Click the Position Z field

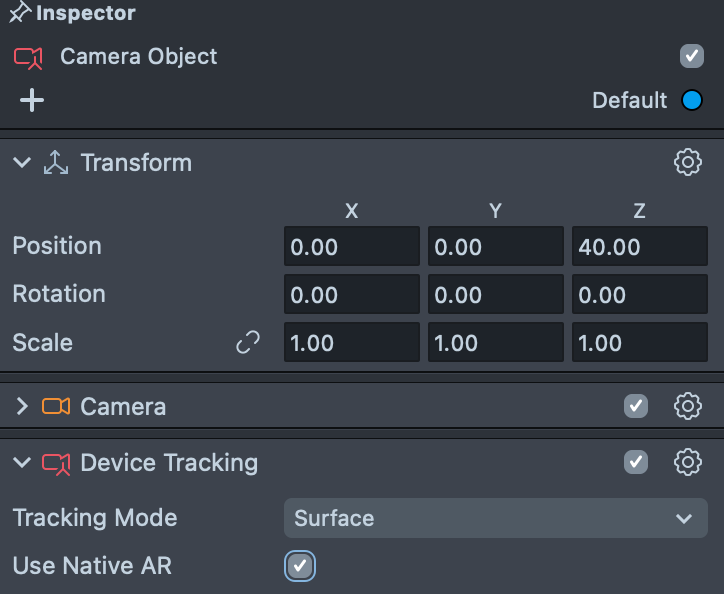(x=638, y=246)
